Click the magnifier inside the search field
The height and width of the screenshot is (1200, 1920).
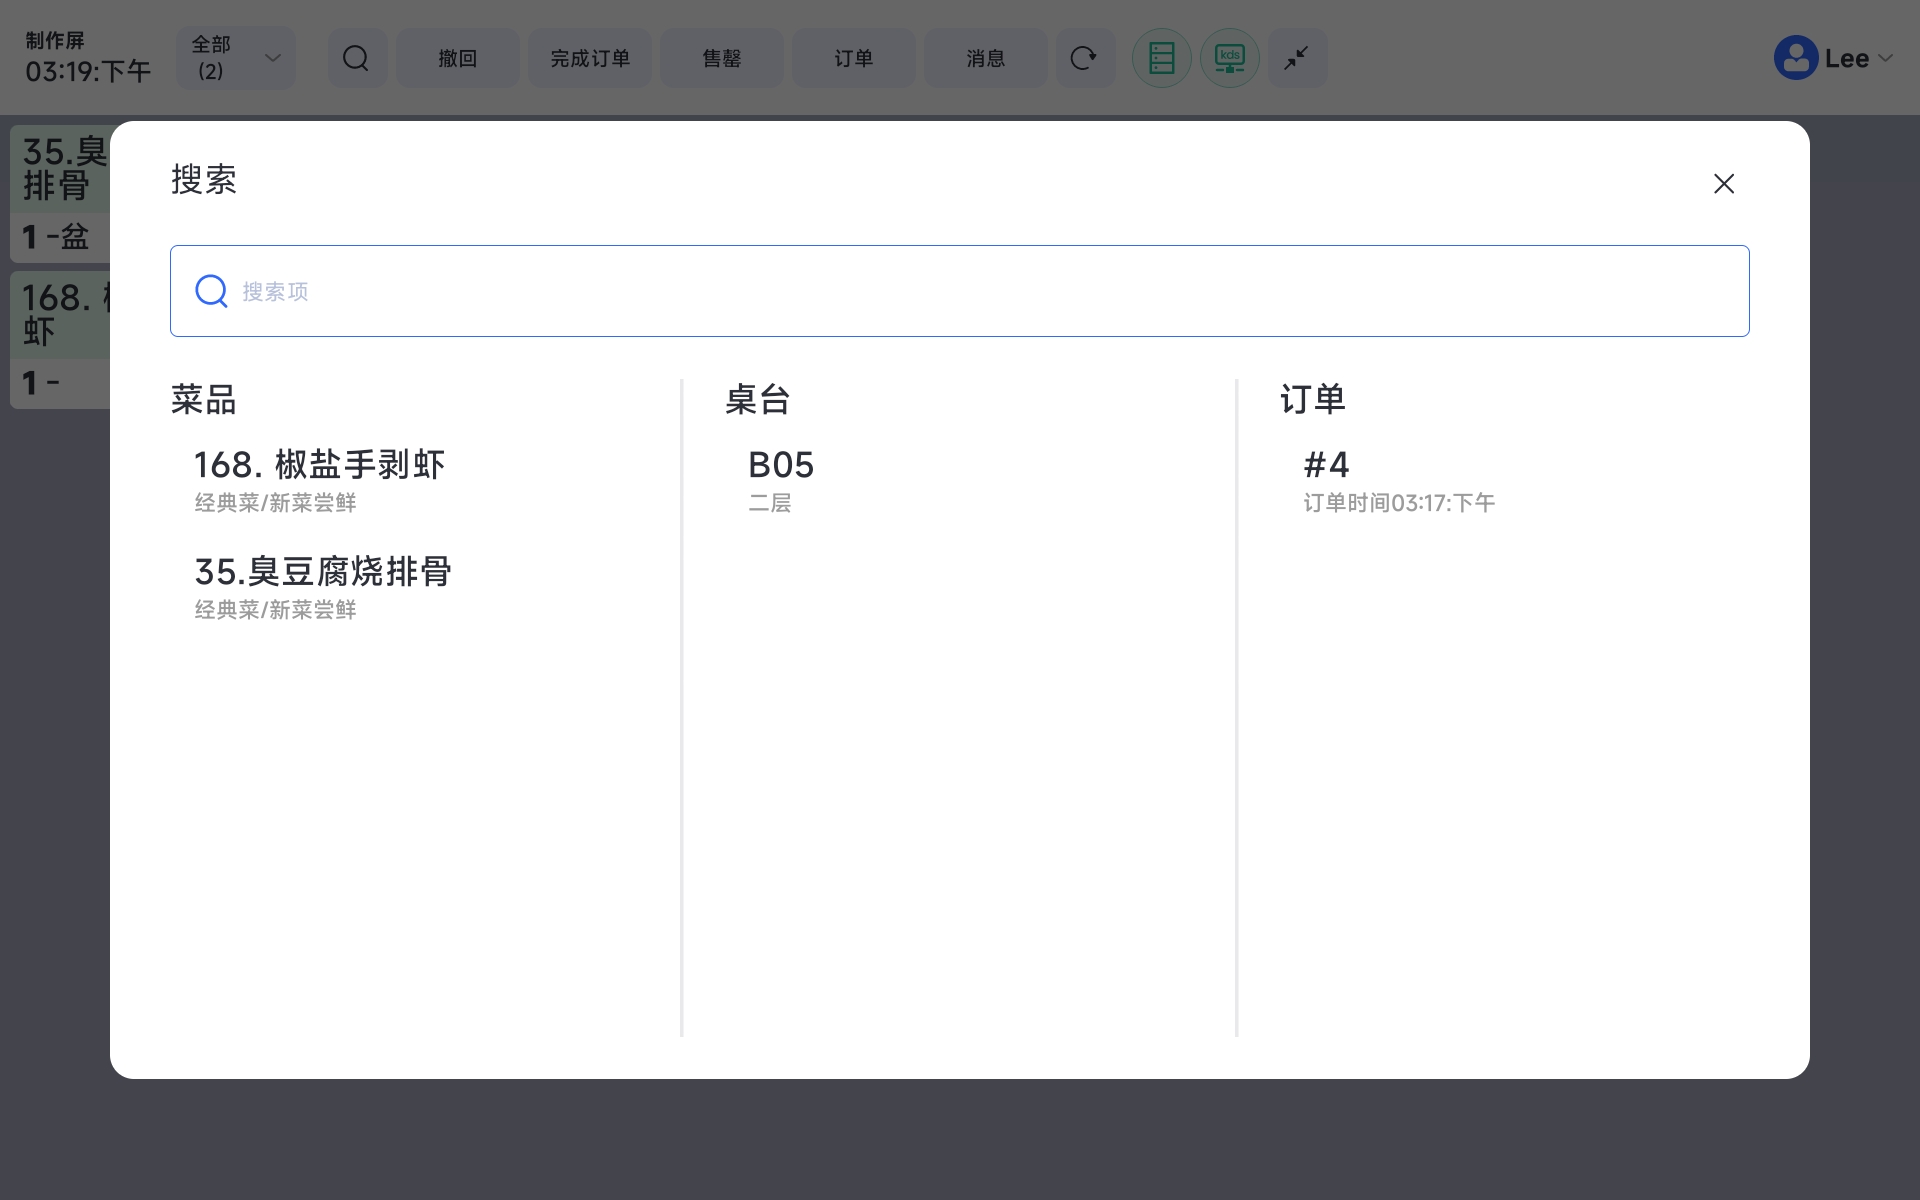click(211, 291)
